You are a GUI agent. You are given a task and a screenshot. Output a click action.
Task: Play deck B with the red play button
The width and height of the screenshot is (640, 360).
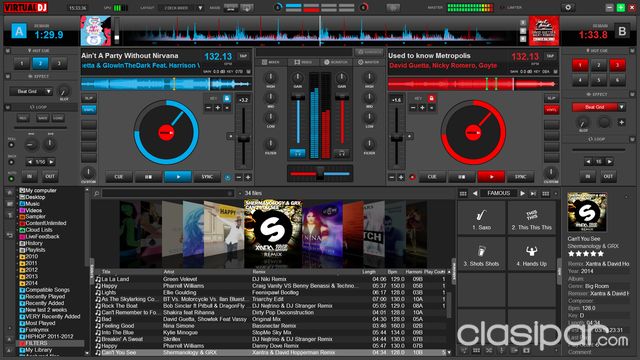coord(491,177)
